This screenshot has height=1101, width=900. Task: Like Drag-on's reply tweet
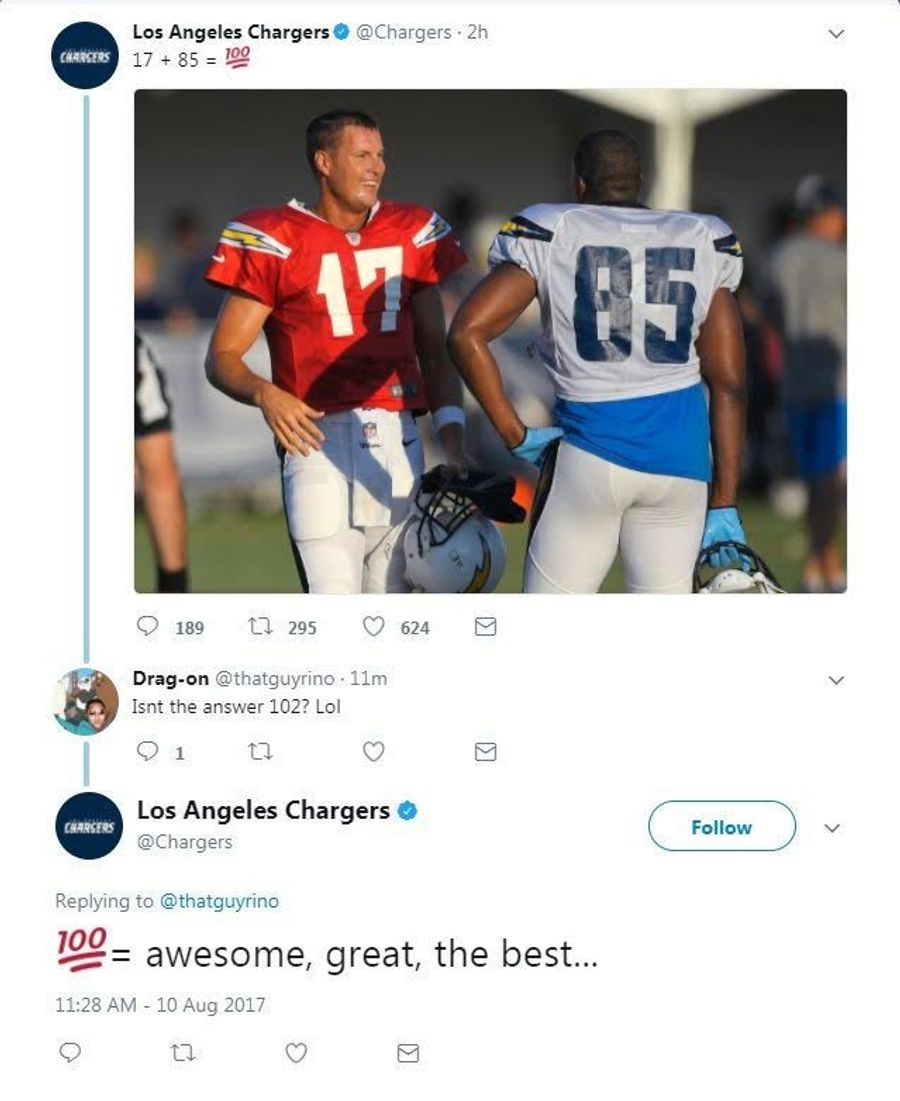point(373,752)
